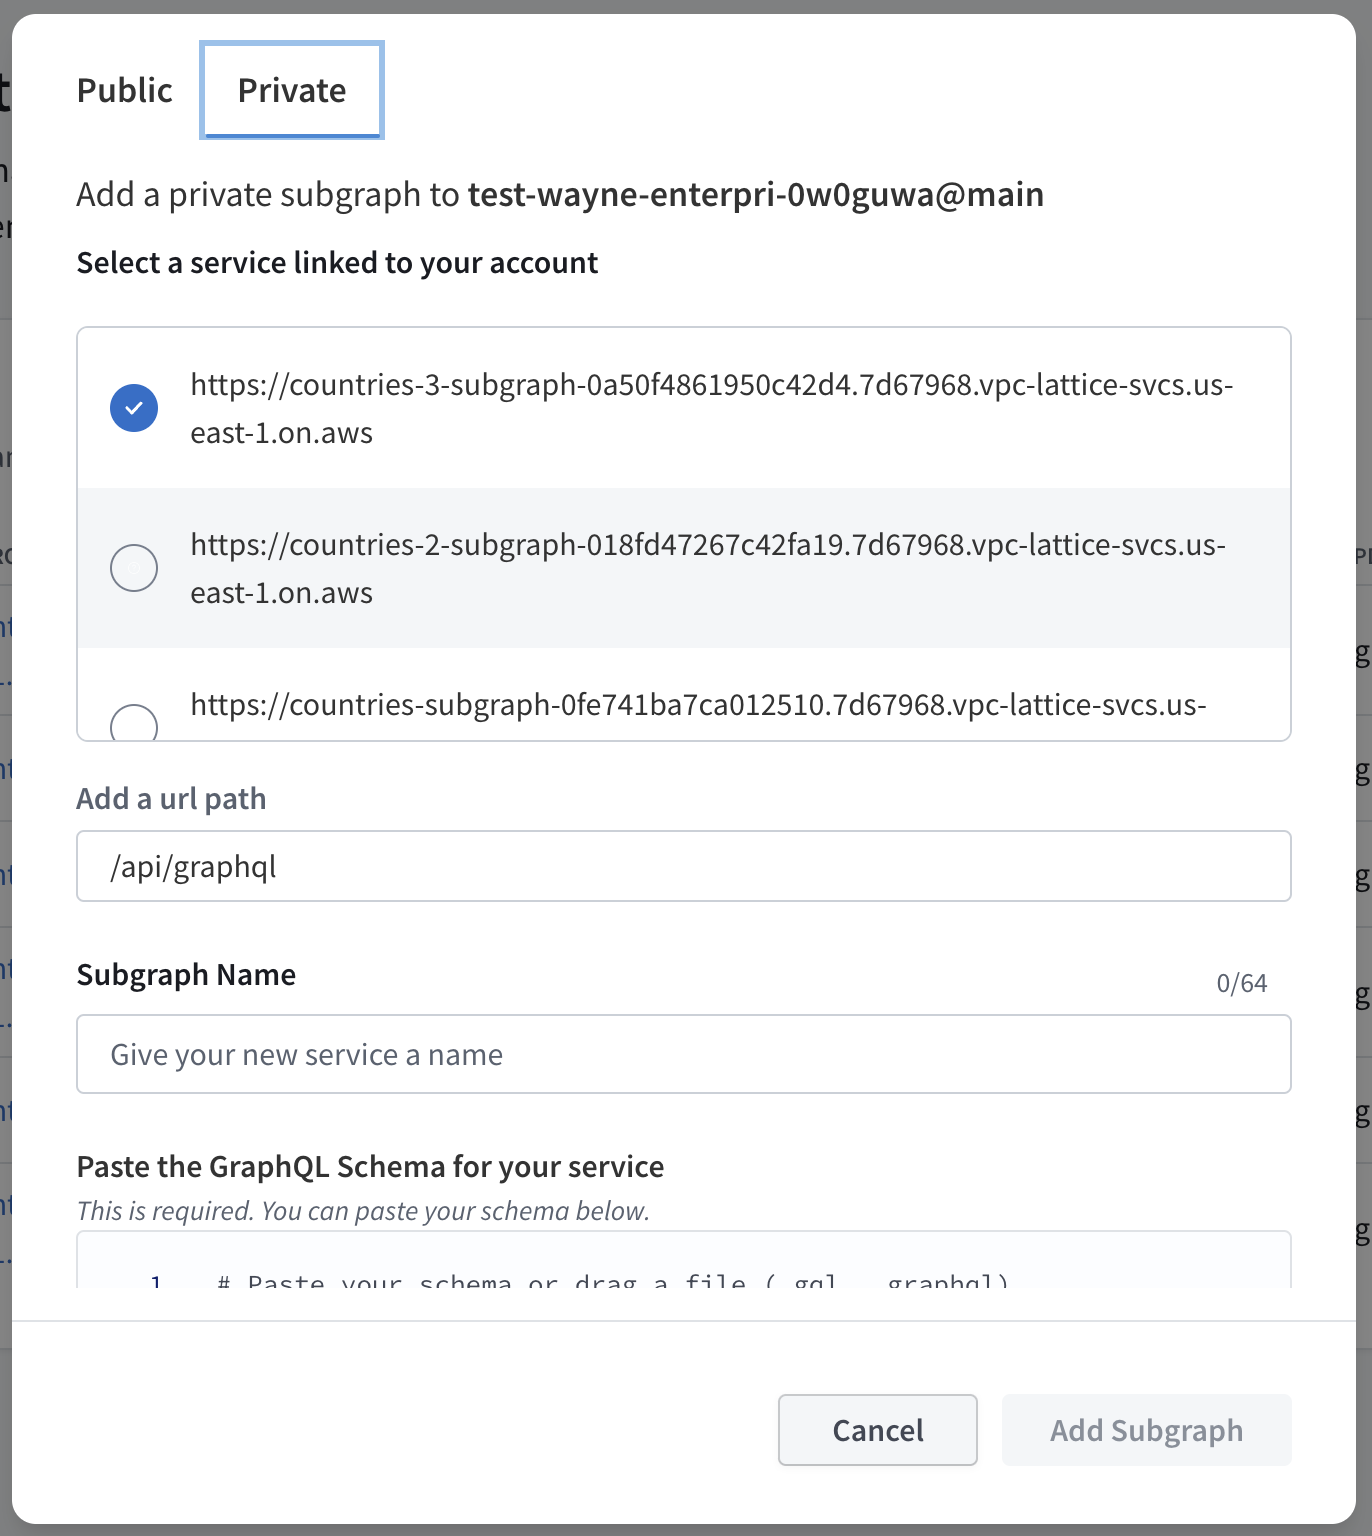Click the "This is required" hint text
Image resolution: width=1372 pixels, height=1536 pixels.
pyautogui.click(x=363, y=1211)
